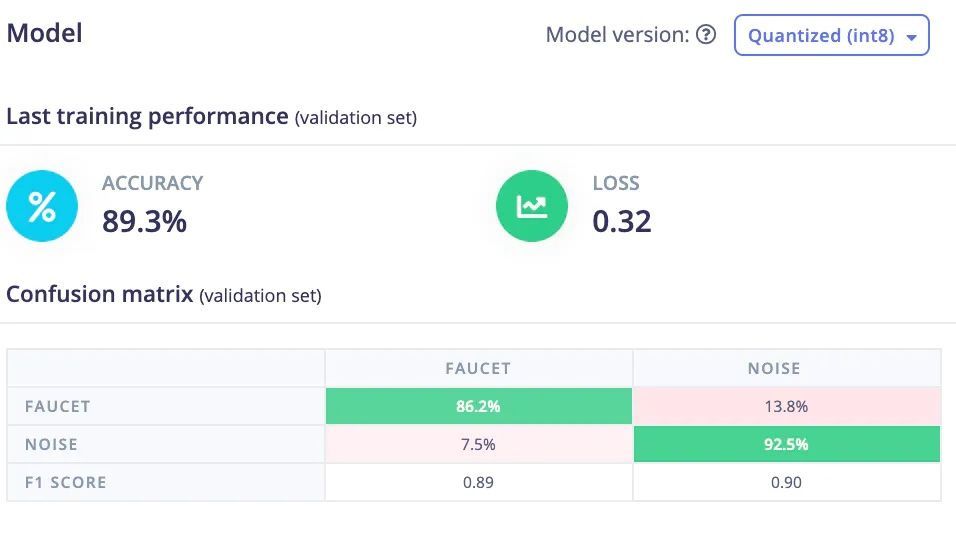Click the 0.89 F1 score value
This screenshot has width=956, height=536.
(x=478, y=482)
